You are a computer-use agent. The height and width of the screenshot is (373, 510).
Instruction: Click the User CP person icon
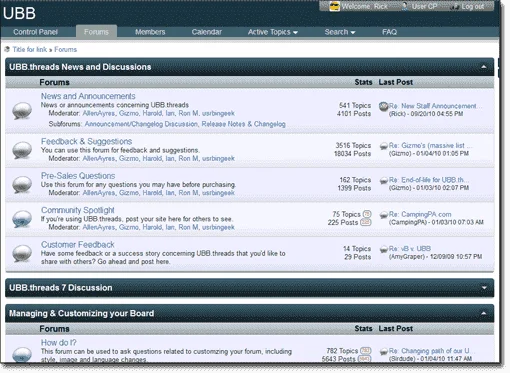[405, 6]
